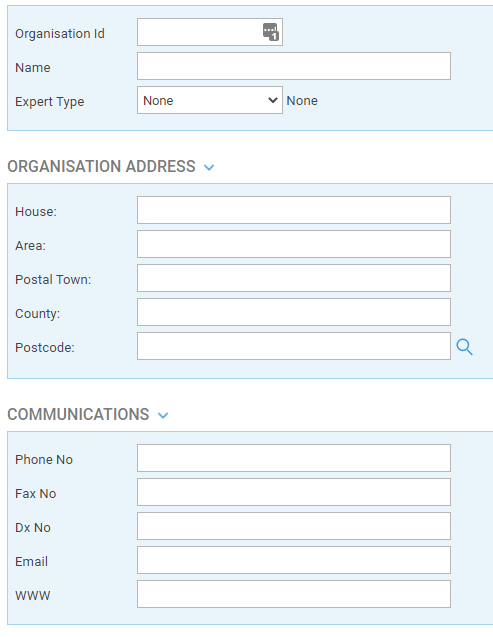Select the Area input box
This screenshot has height=637, width=493.
294,244
